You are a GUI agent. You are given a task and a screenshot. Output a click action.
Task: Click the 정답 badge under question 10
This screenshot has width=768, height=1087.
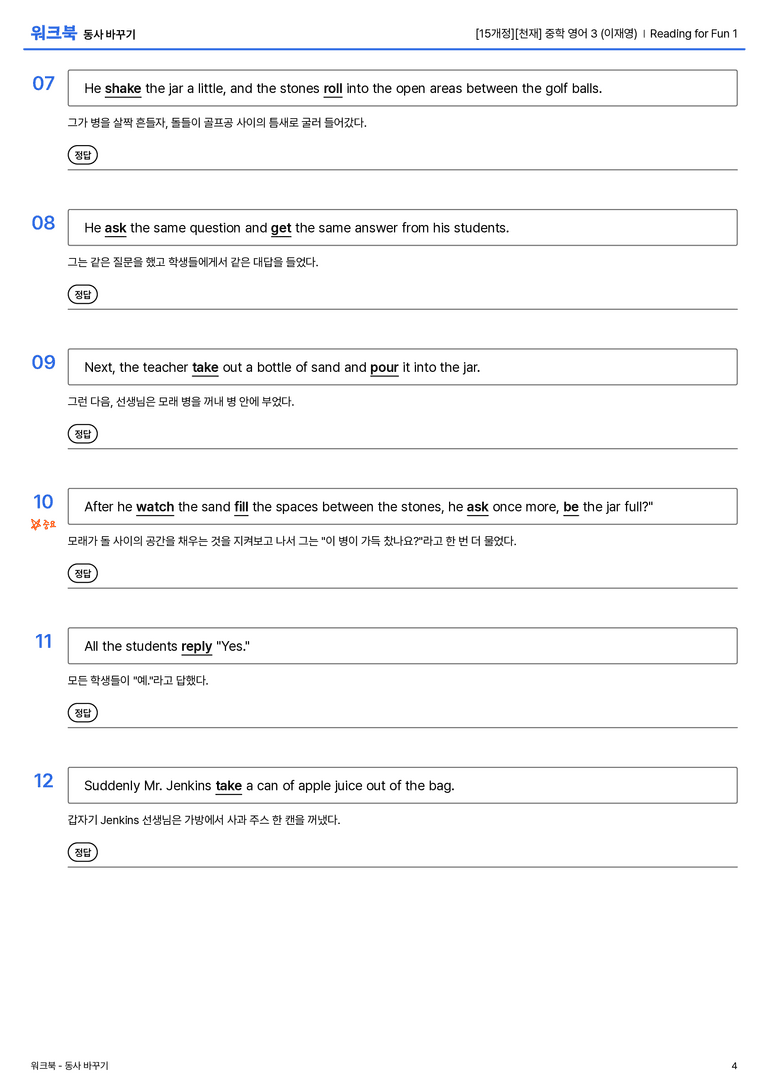click(x=82, y=573)
